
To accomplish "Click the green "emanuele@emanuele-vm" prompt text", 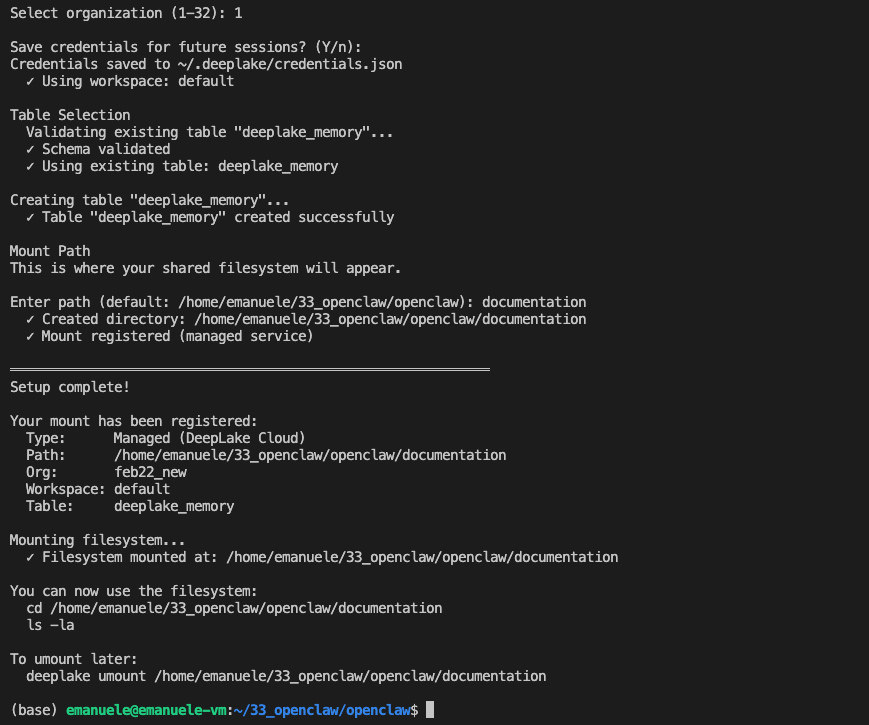I will pos(147,710).
